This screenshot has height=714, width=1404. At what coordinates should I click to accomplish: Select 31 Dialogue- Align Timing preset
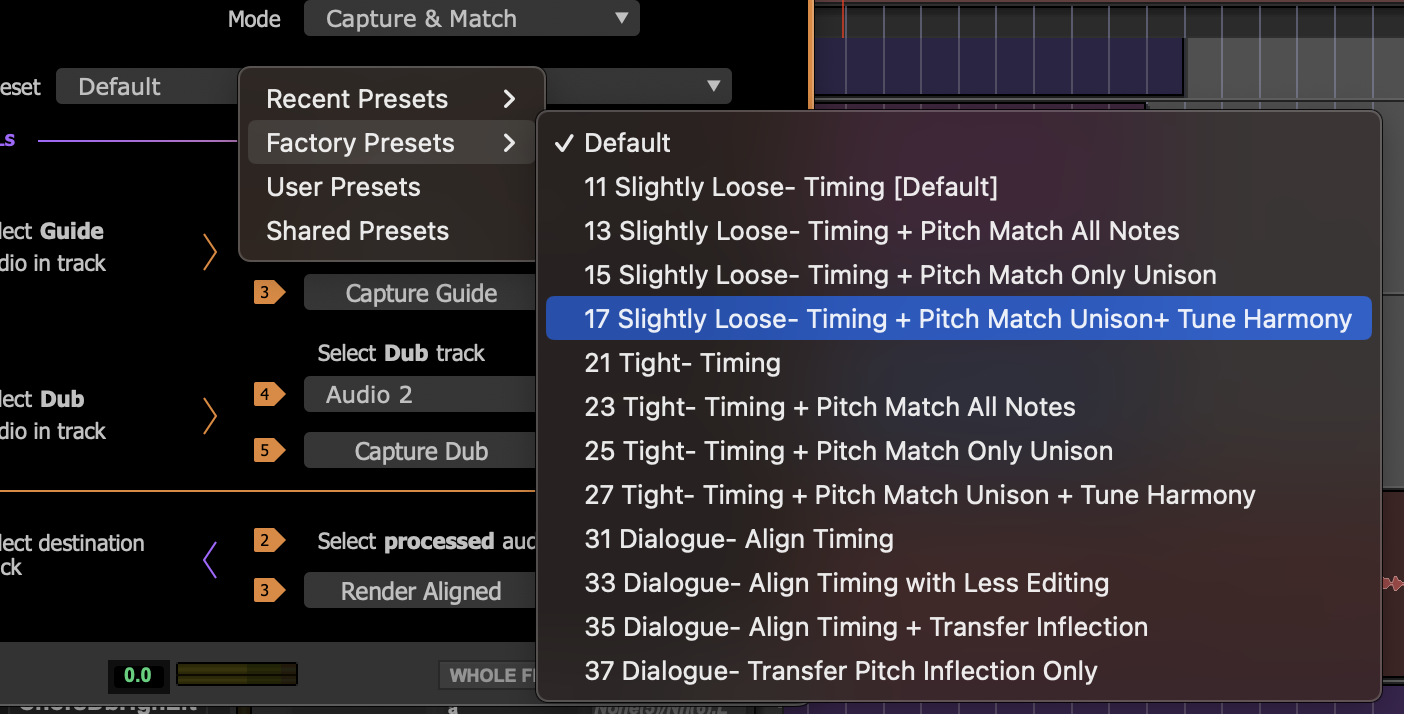point(738,539)
